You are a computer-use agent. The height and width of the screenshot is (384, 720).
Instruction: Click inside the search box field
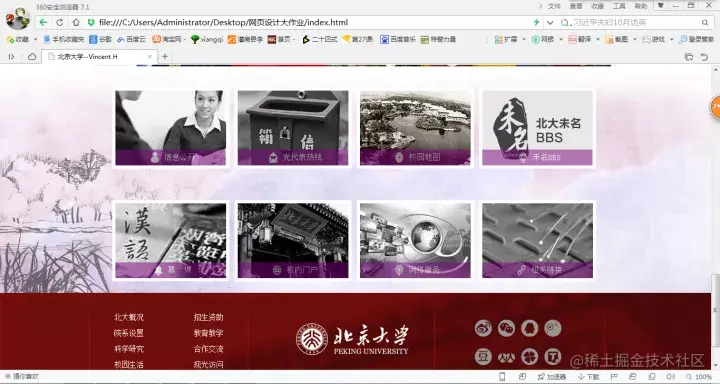coord(634,23)
